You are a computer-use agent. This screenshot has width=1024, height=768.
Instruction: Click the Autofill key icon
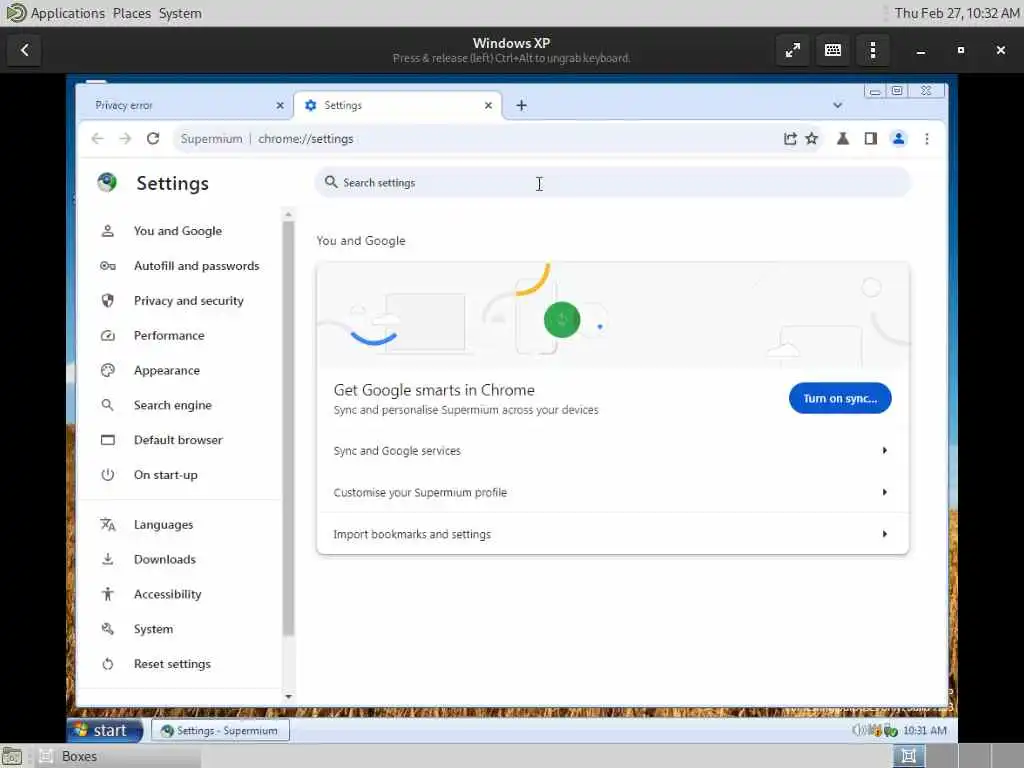108,266
